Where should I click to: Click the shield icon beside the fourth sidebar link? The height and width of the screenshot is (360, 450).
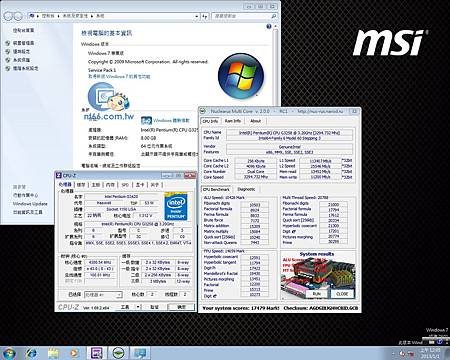point(8,68)
